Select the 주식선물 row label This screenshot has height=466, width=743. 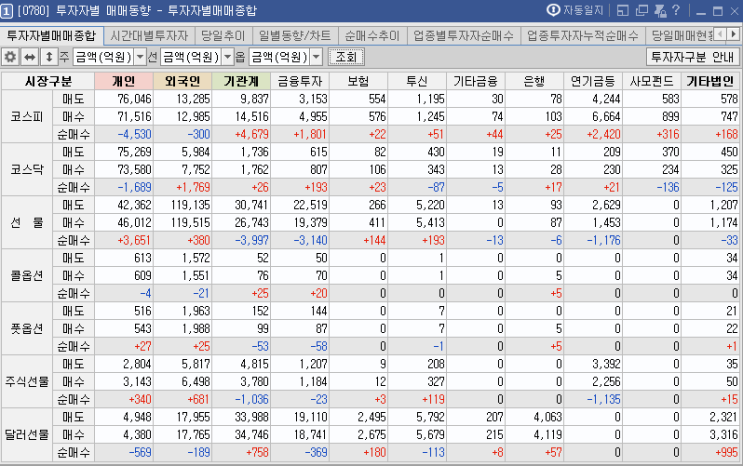point(27,382)
